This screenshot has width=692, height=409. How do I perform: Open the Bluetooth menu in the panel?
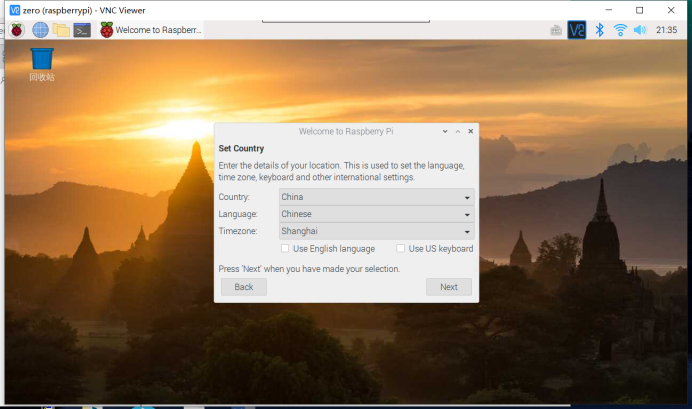point(599,30)
